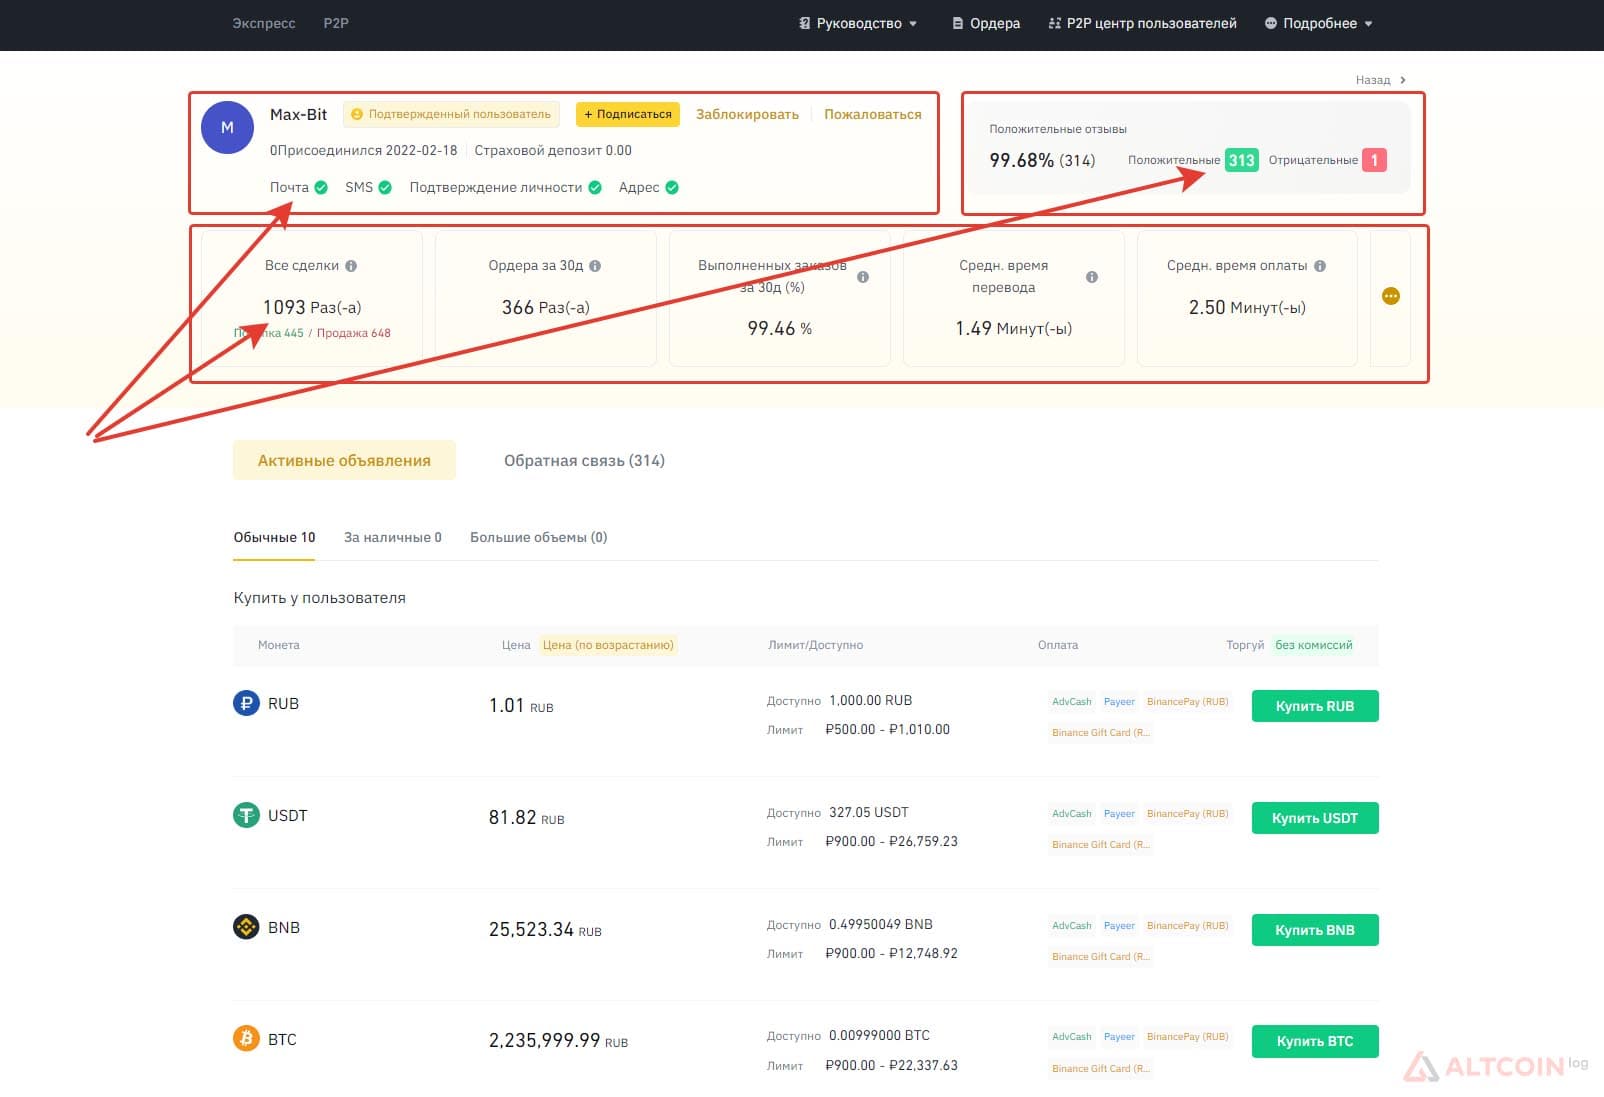Click the Купить RUB button
Viewport: 1604px width, 1097px height.
[1315, 706]
